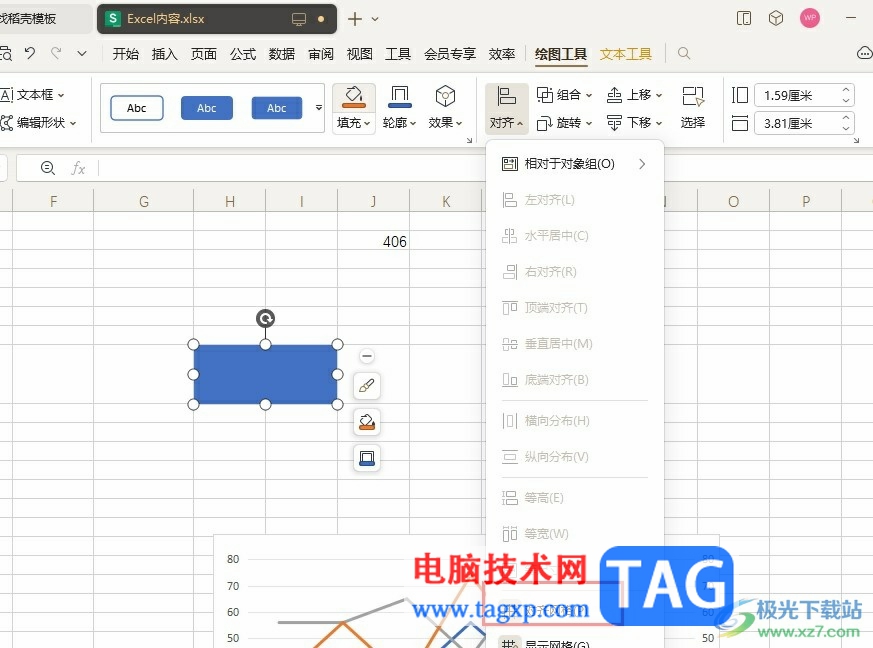The width and height of the screenshot is (873, 648).
Task: Choose 左对齐(L) in align menu
Action: 574,200
